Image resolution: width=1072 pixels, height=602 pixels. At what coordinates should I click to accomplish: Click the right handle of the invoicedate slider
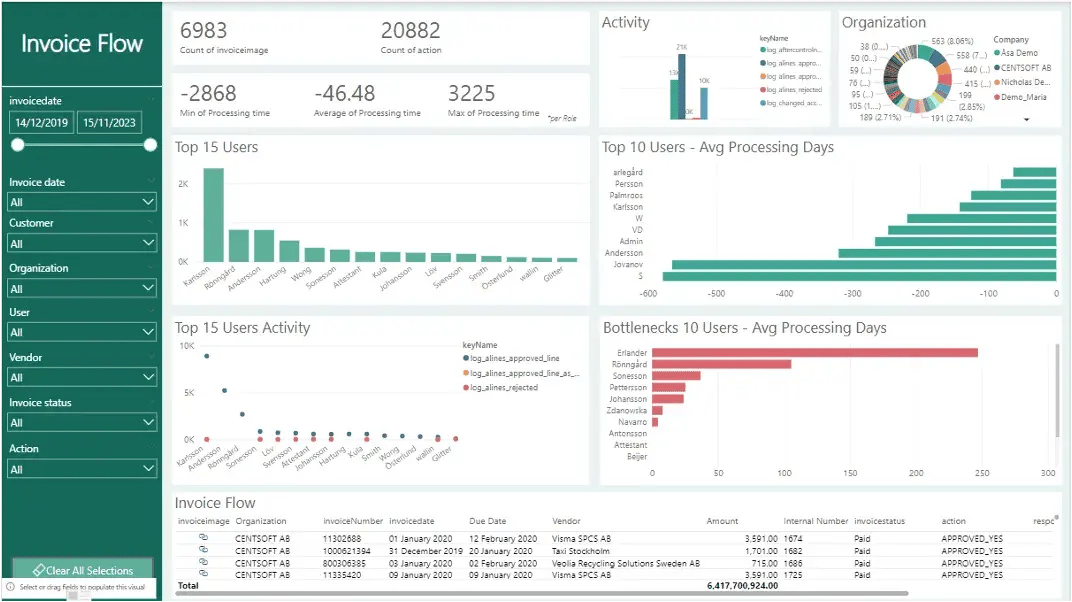(x=151, y=144)
